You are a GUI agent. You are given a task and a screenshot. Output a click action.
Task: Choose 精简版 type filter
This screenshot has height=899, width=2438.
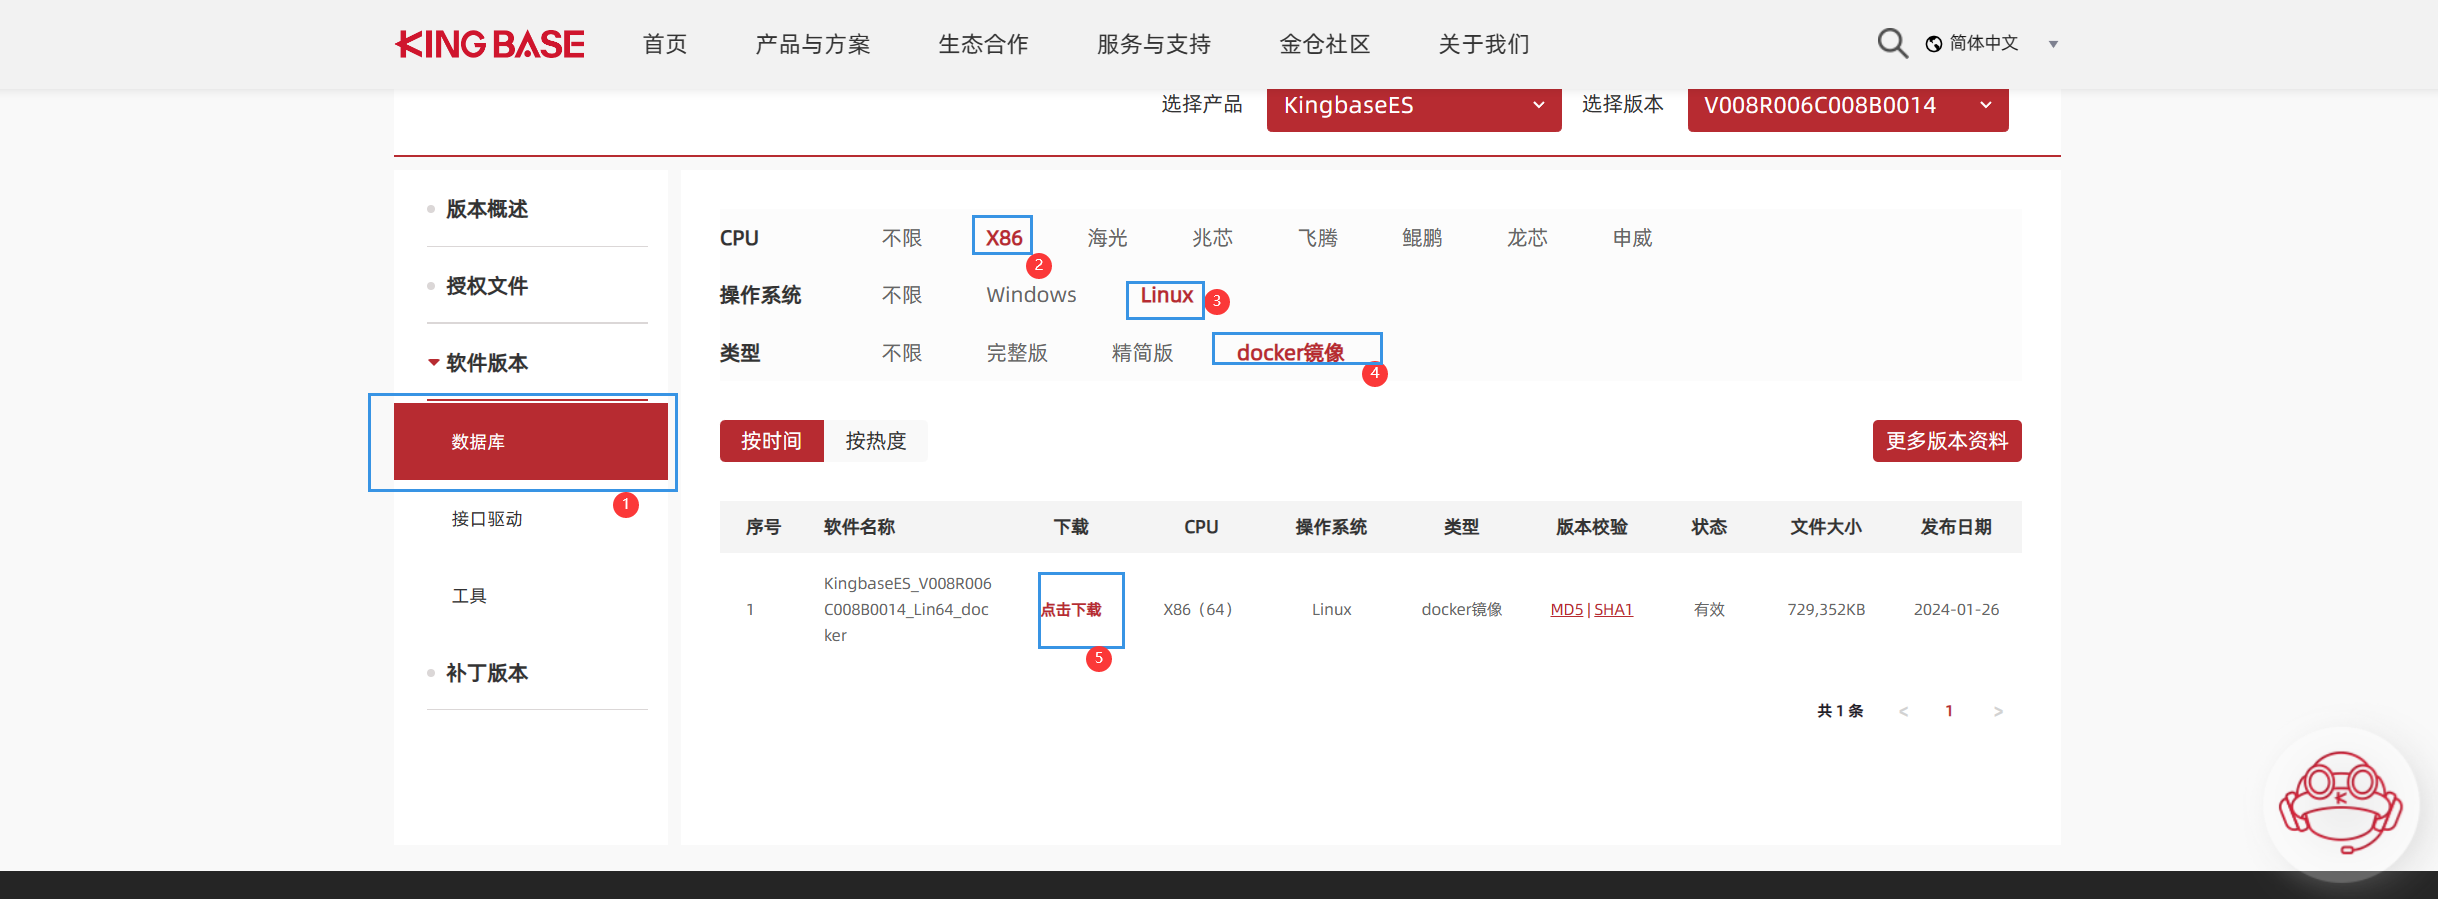tap(1142, 353)
